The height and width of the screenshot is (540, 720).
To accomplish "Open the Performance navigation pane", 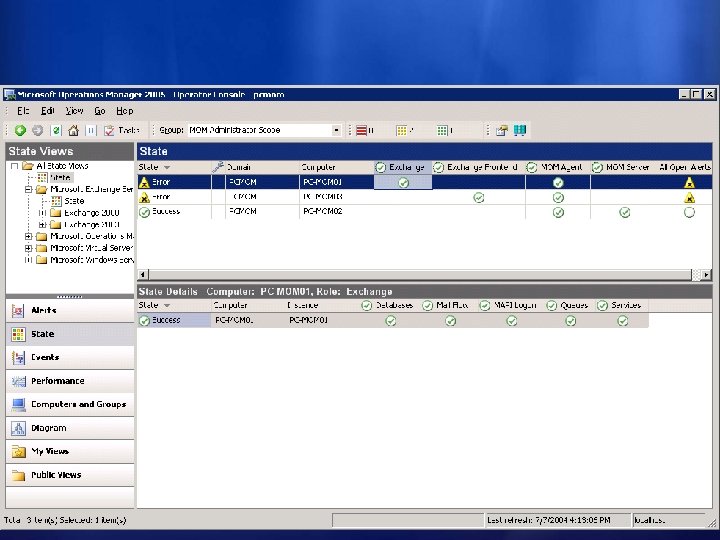I will click(x=70, y=381).
